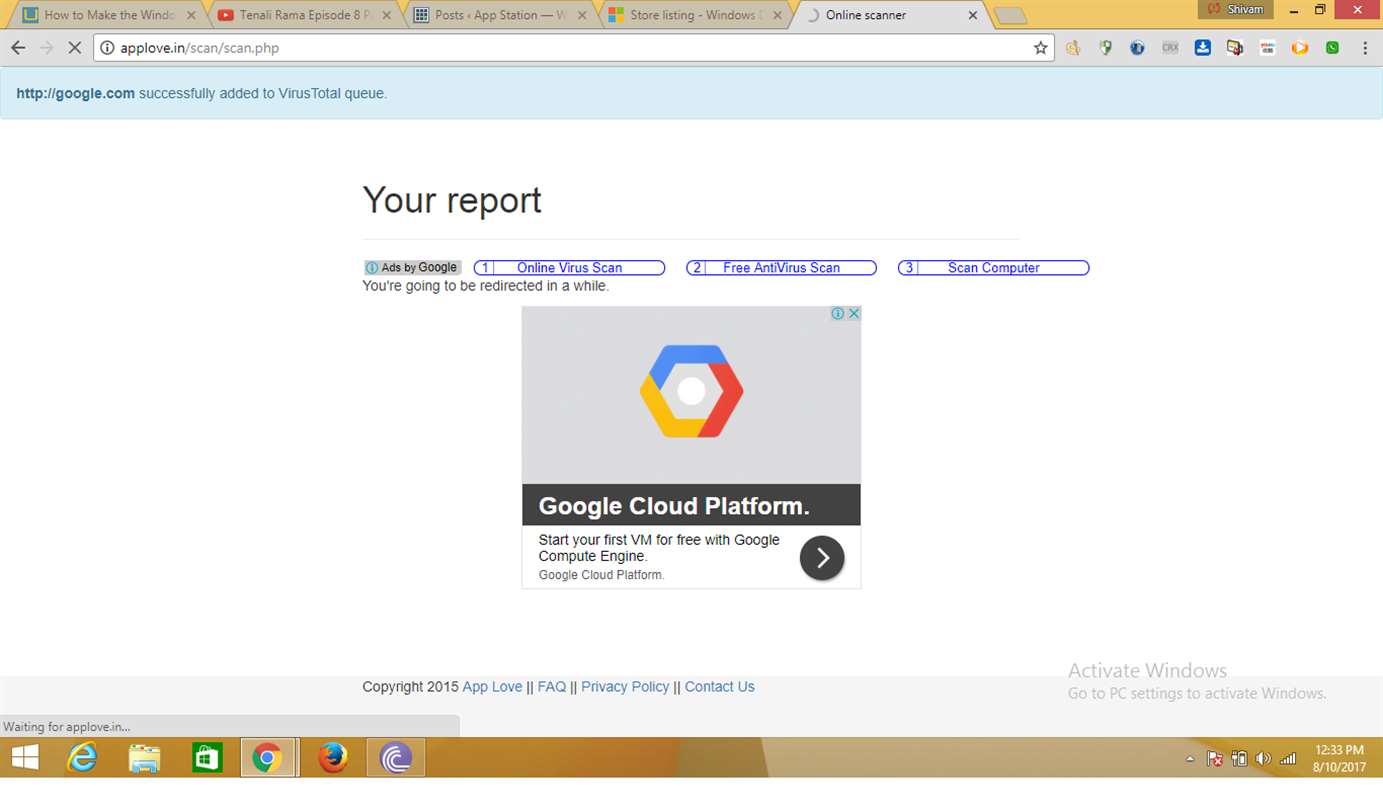This screenshot has height=810, width=1383.
Task: Click the orange play button extension
Action: [1300, 48]
